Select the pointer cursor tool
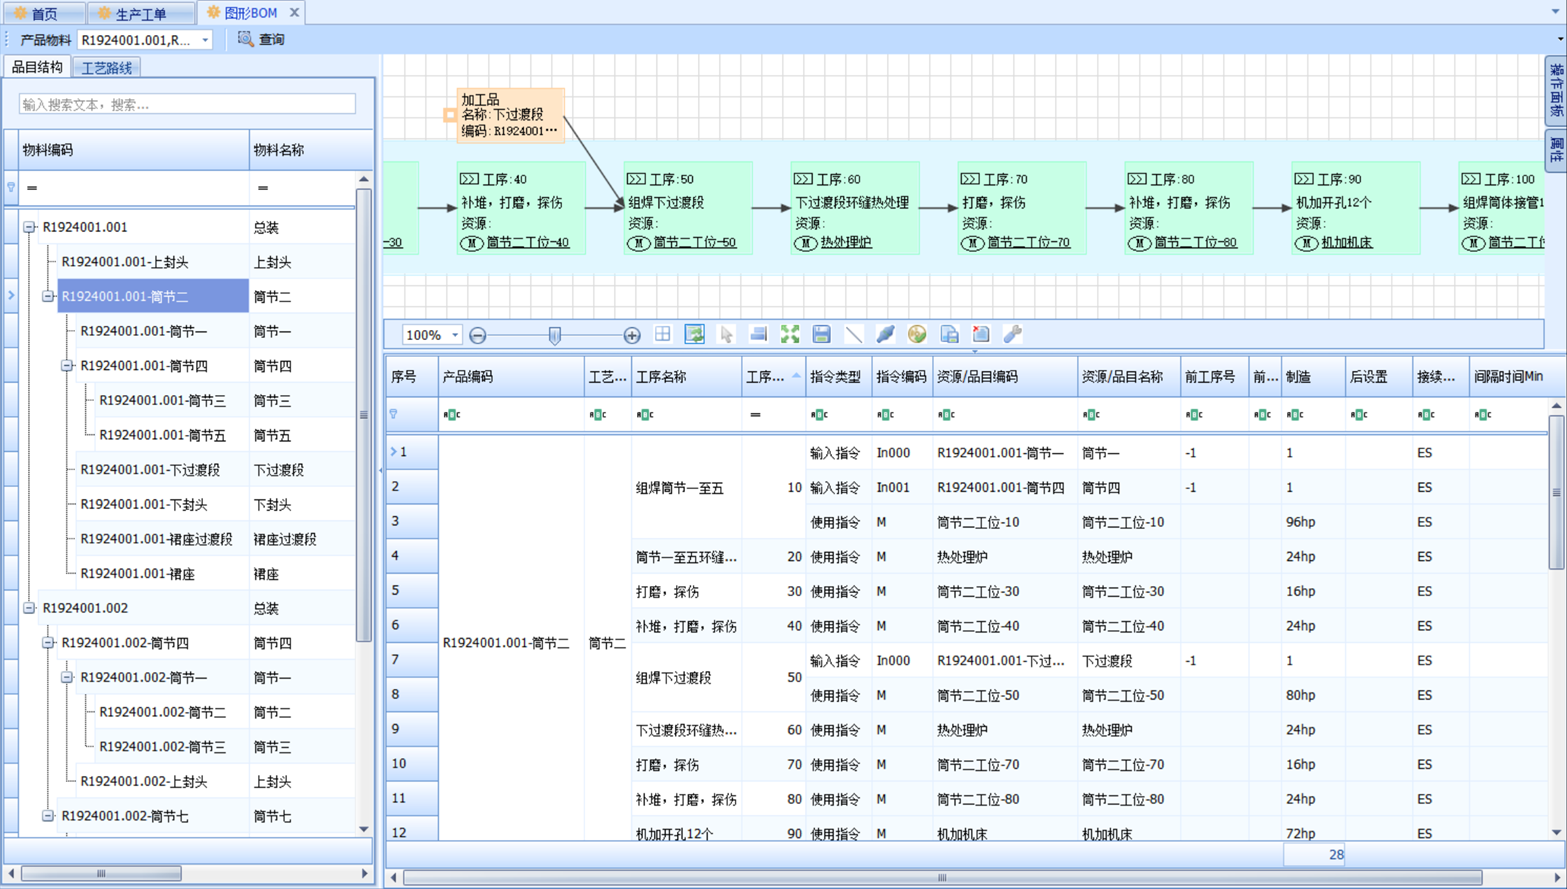1567x889 pixels. click(x=726, y=334)
